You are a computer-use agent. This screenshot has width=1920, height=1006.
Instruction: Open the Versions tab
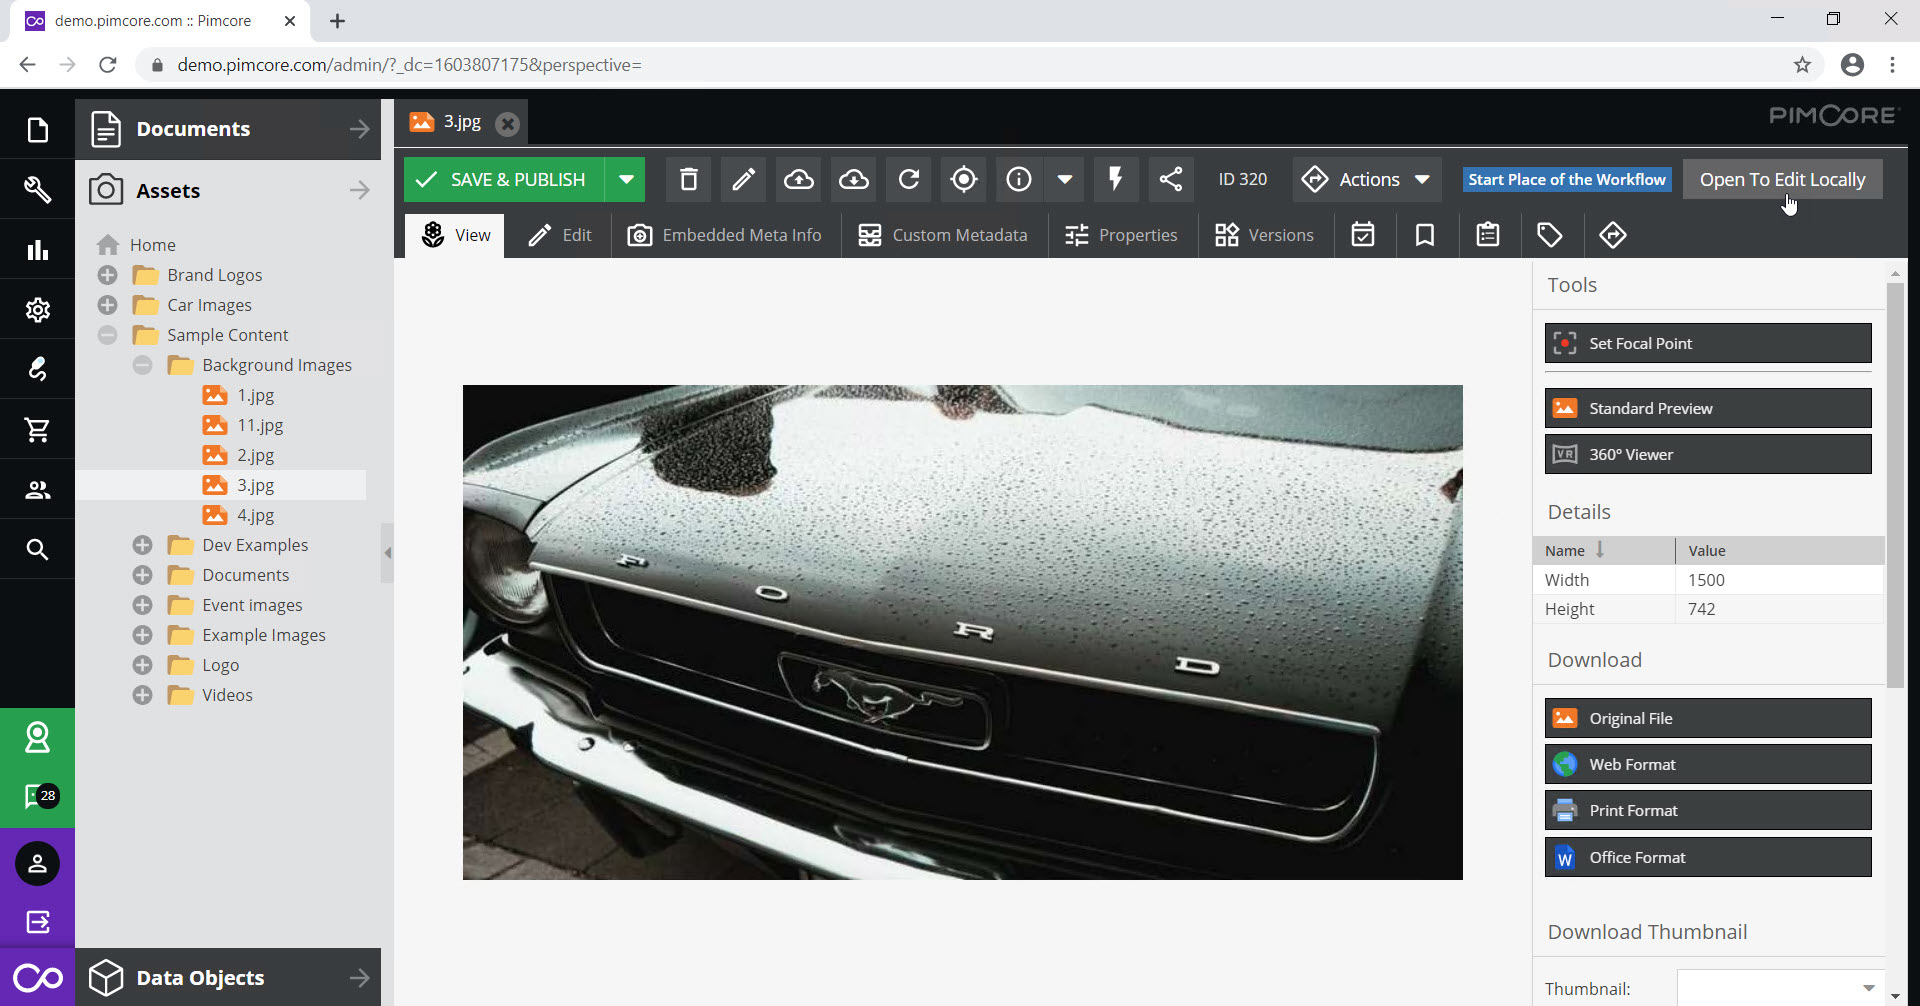(x=1264, y=235)
